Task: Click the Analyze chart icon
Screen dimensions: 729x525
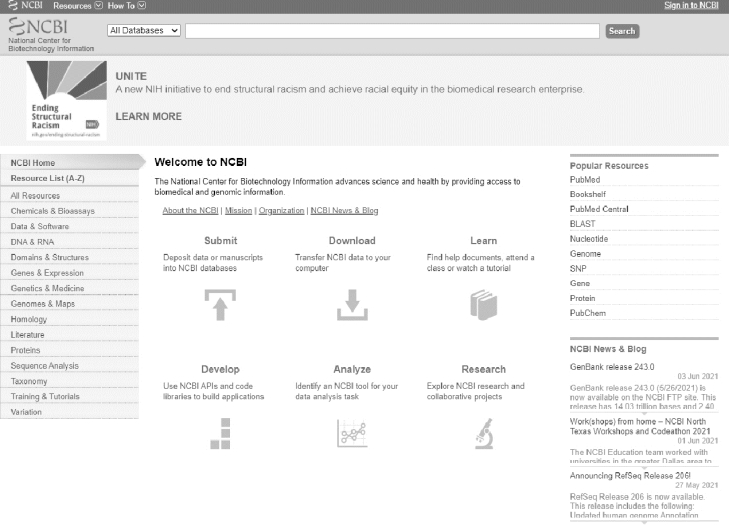Action: point(352,433)
